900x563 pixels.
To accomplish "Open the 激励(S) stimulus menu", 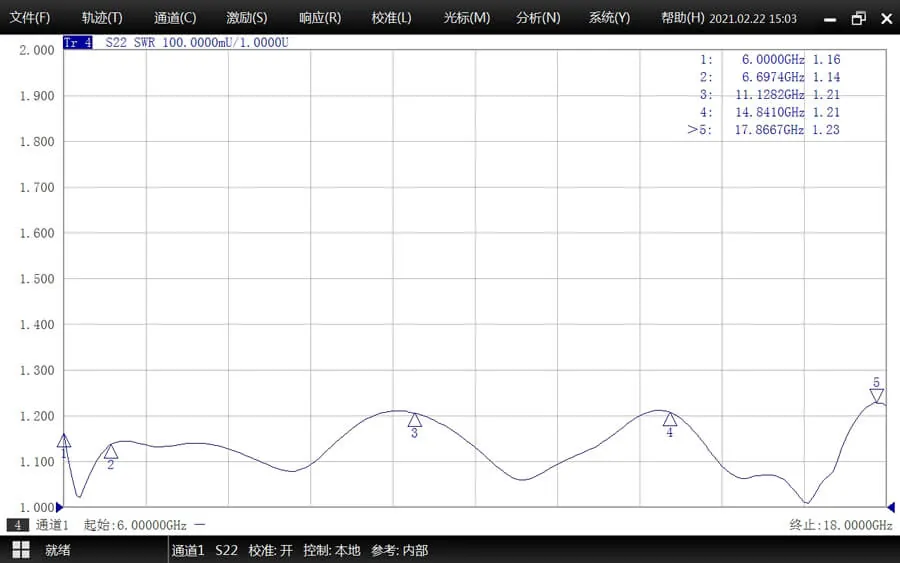I will [247, 18].
